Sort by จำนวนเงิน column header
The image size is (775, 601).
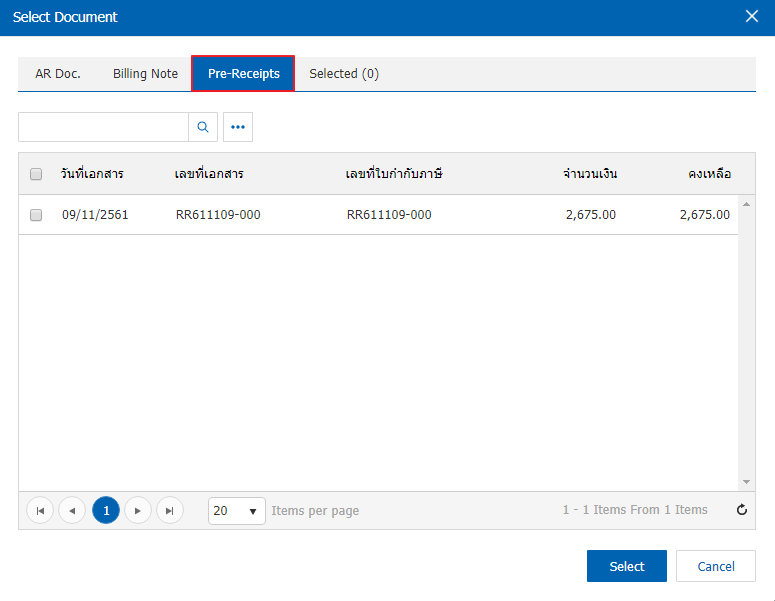[x=590, y=174]
